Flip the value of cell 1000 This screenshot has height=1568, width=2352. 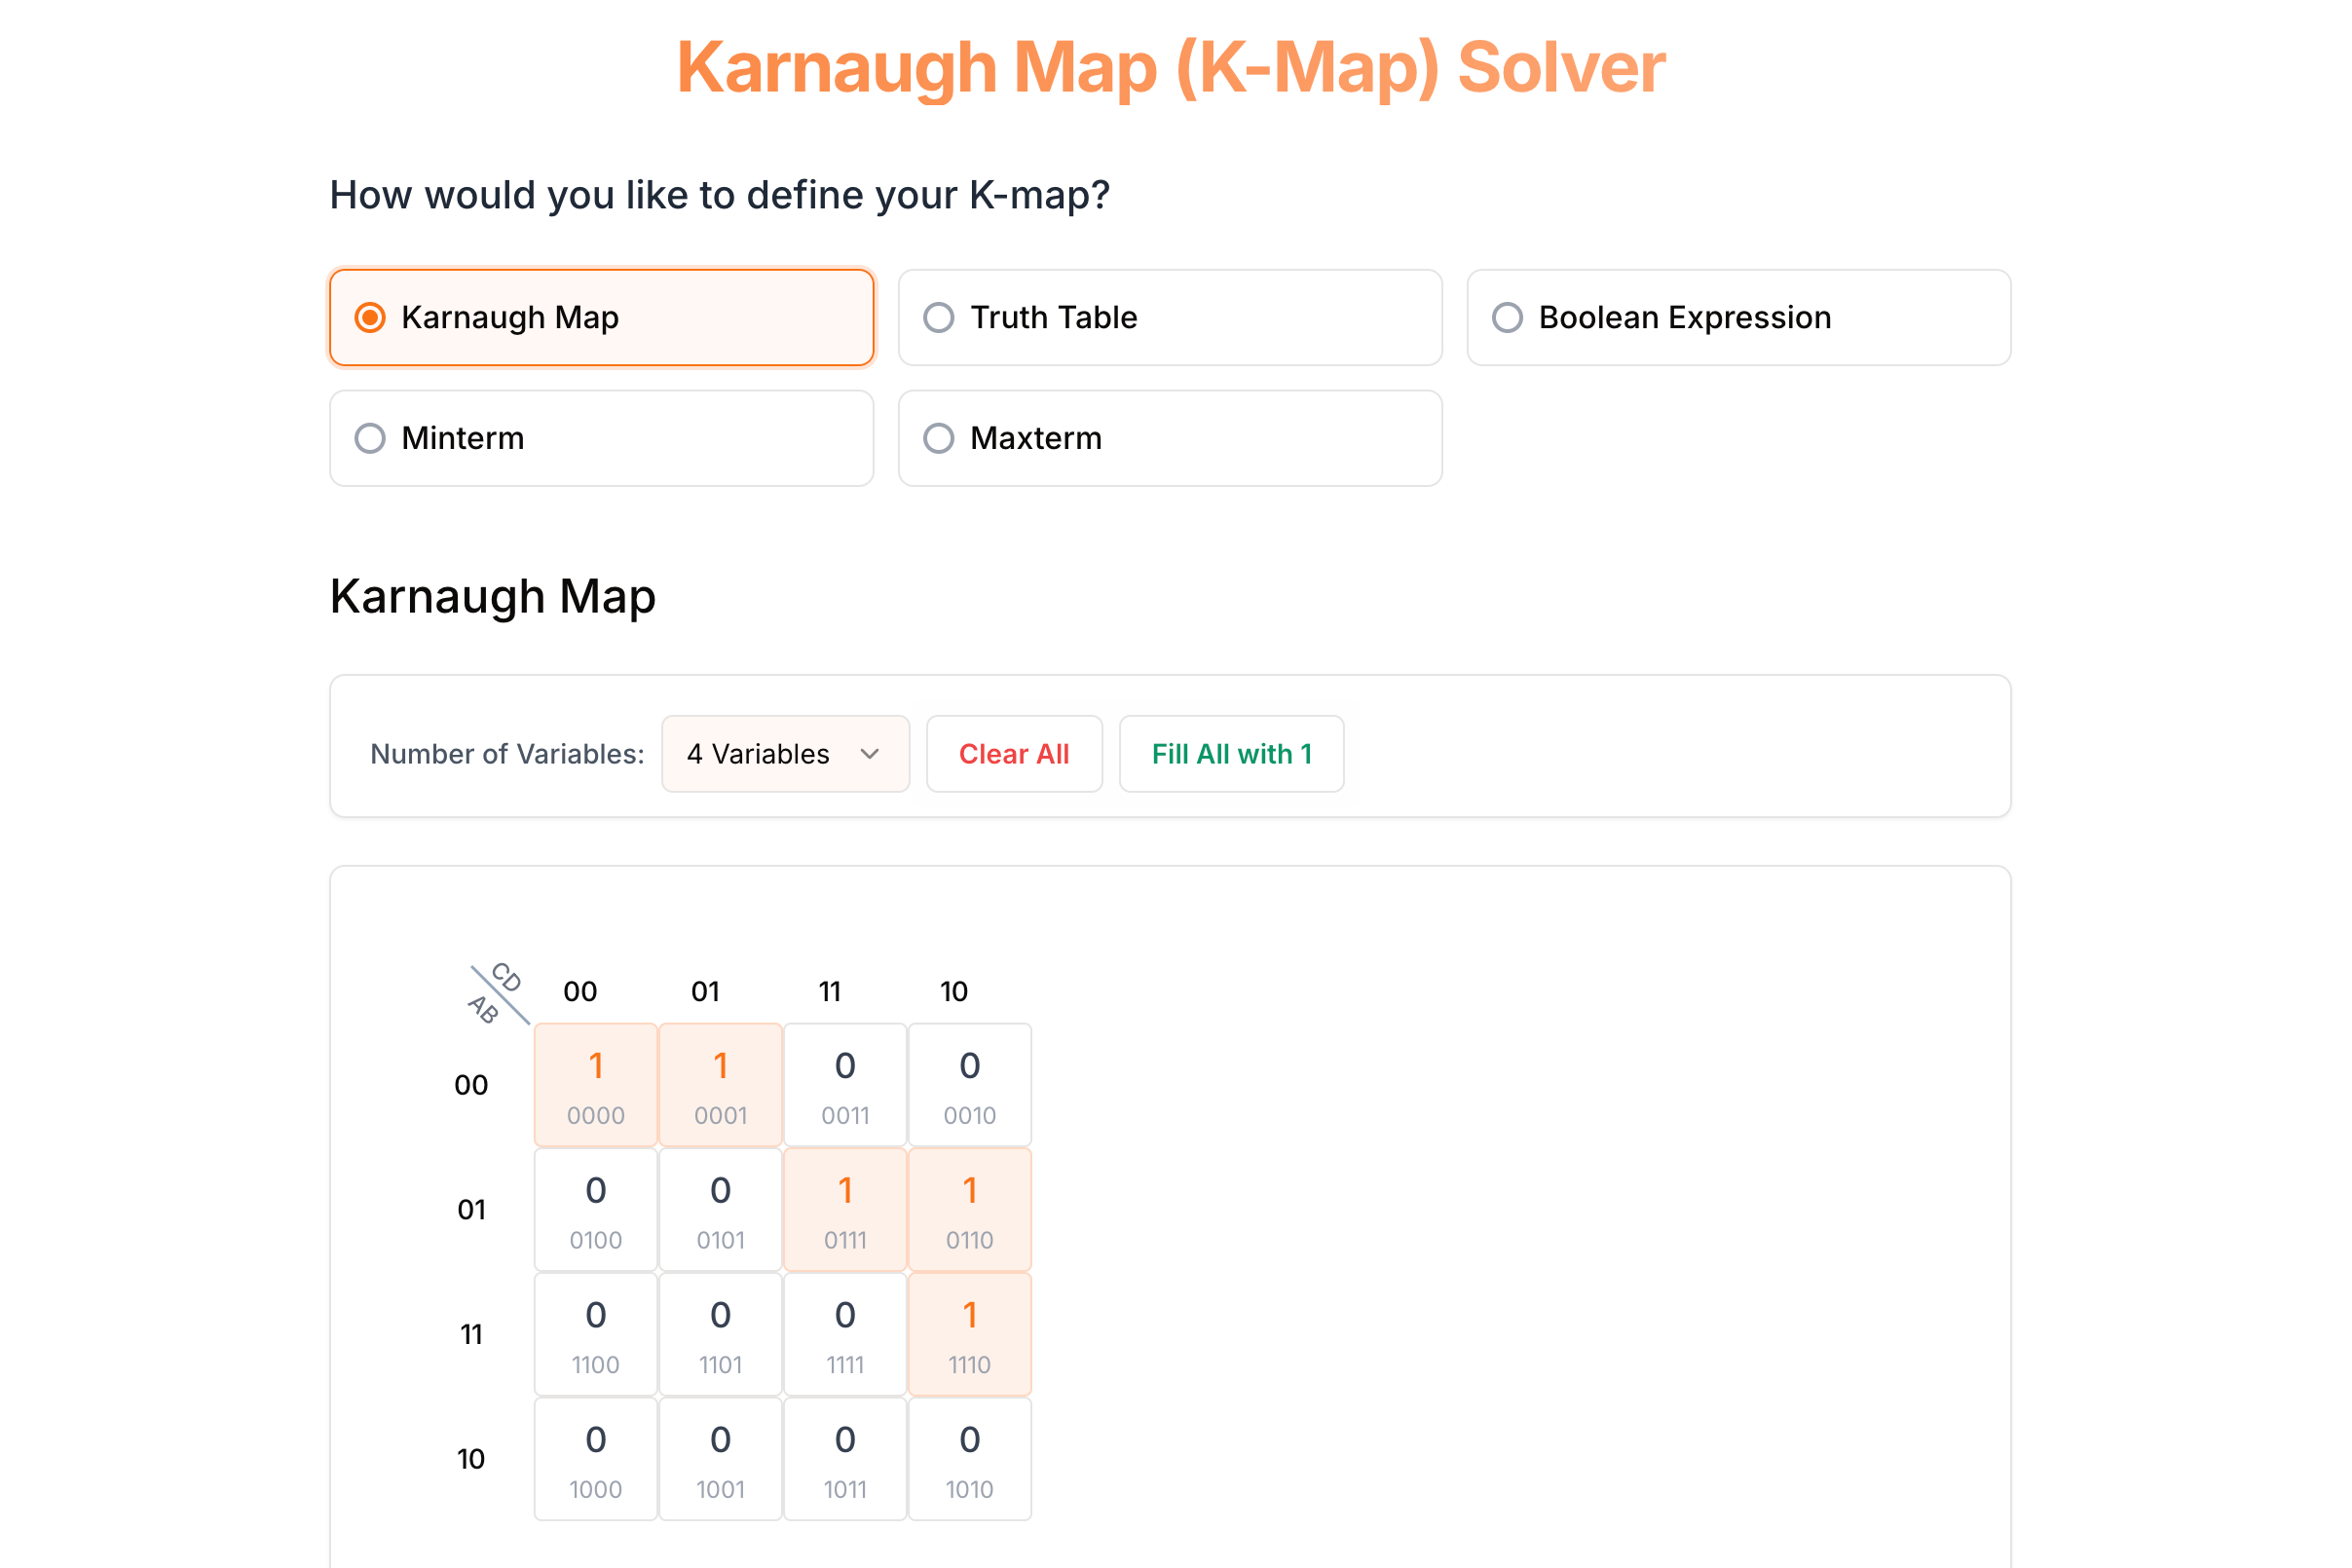pyautogui.click(x=596, y=1459)
